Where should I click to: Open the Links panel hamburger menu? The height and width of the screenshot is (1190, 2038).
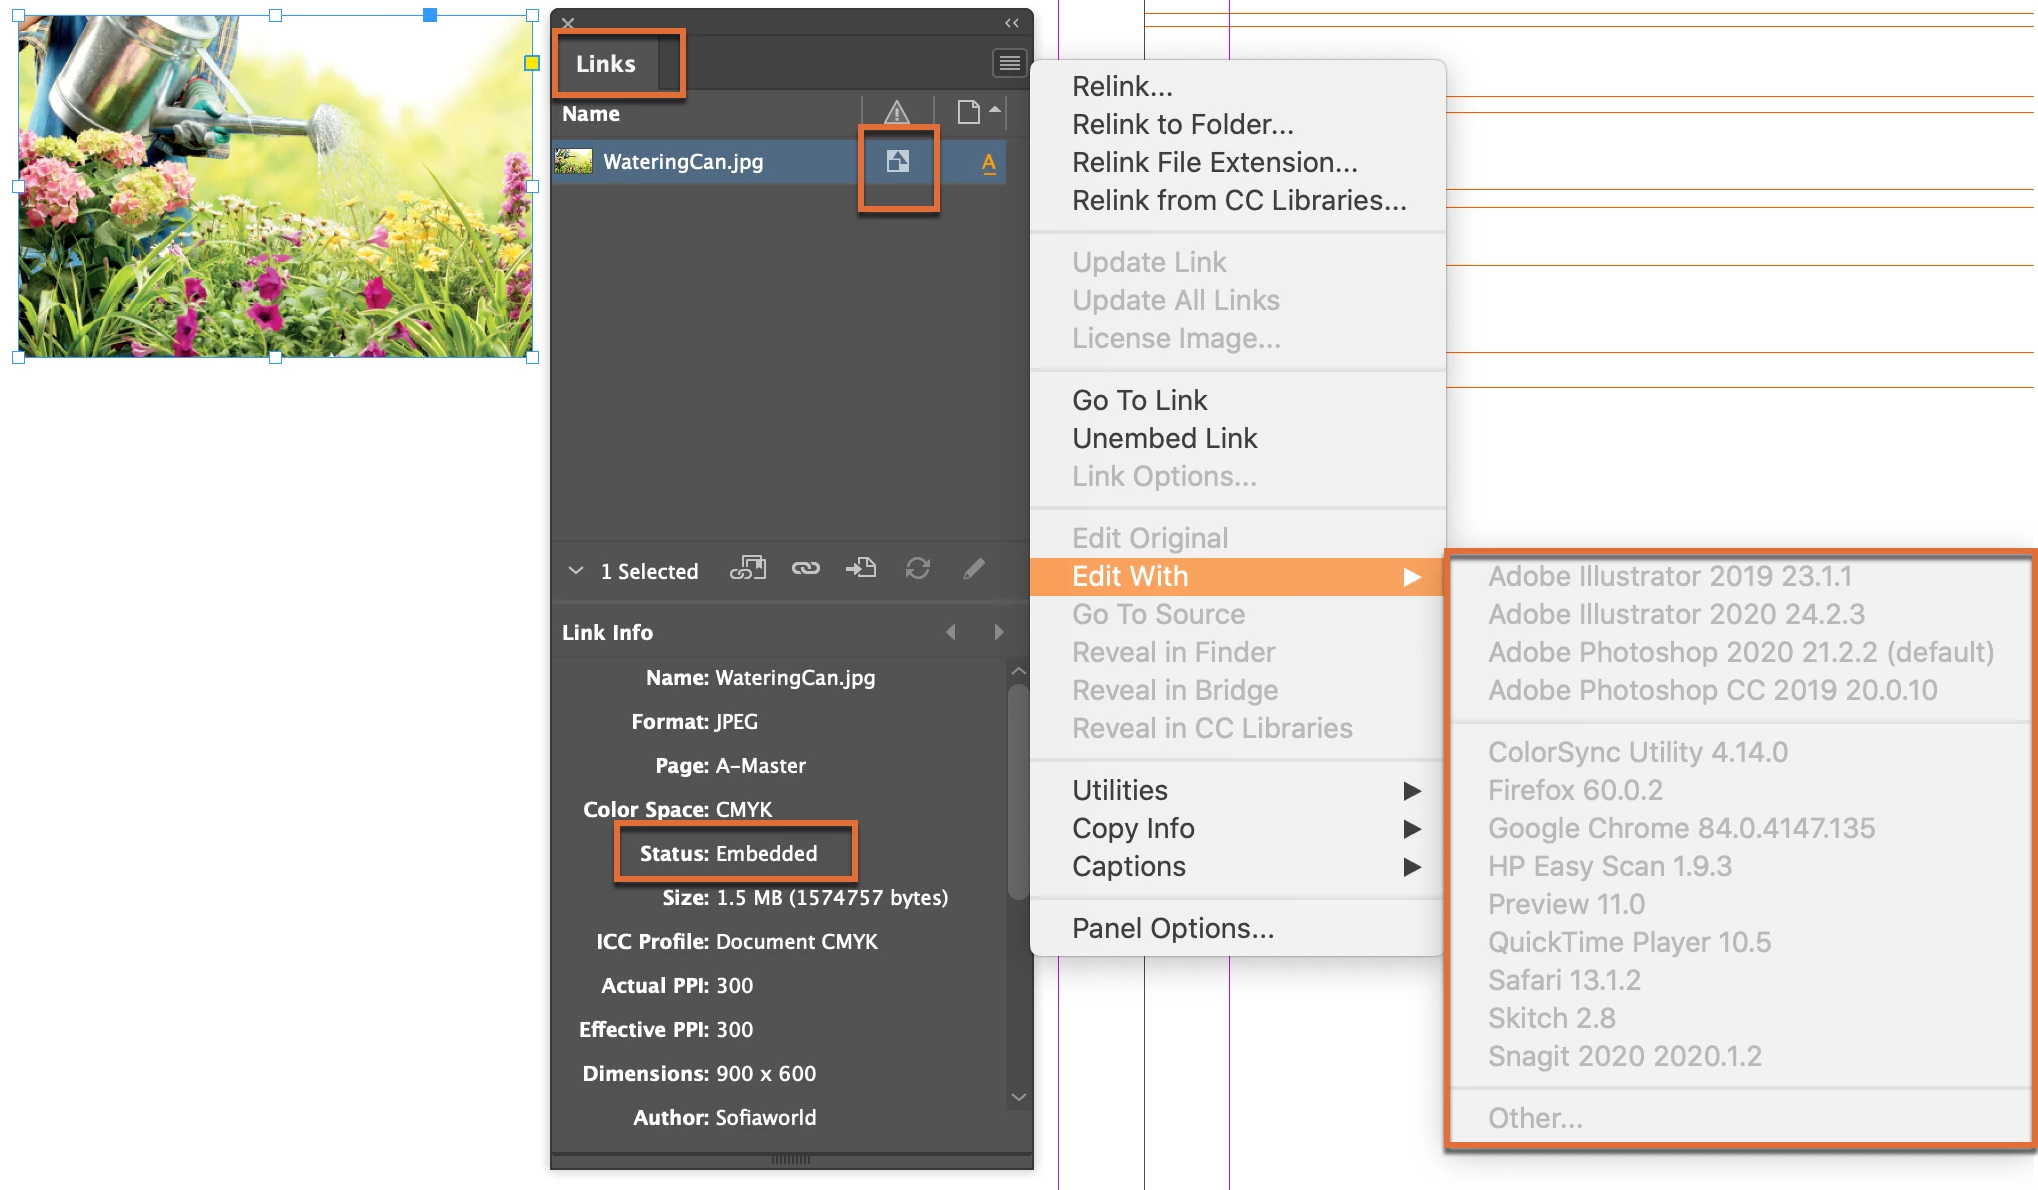point(1009,64)
